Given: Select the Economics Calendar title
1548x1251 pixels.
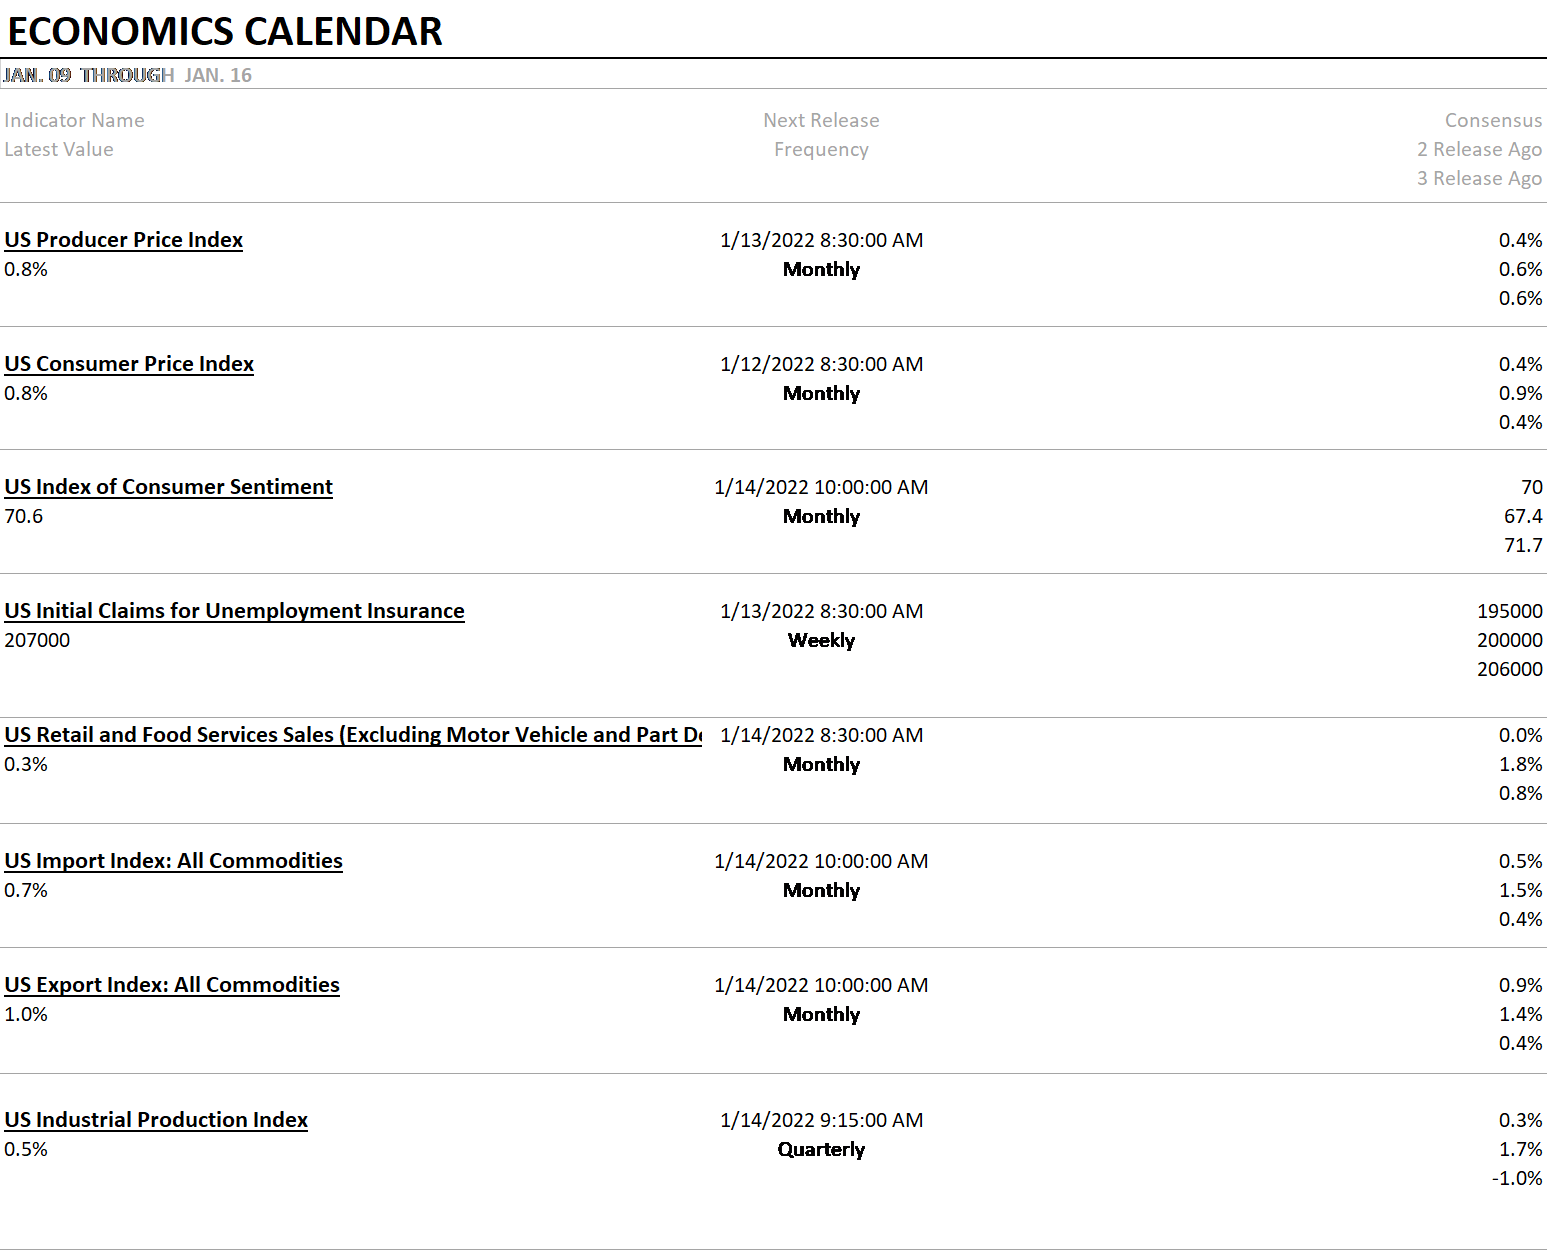Looking at the screenshot, I should pyautogui.click(x=225, y=31).
